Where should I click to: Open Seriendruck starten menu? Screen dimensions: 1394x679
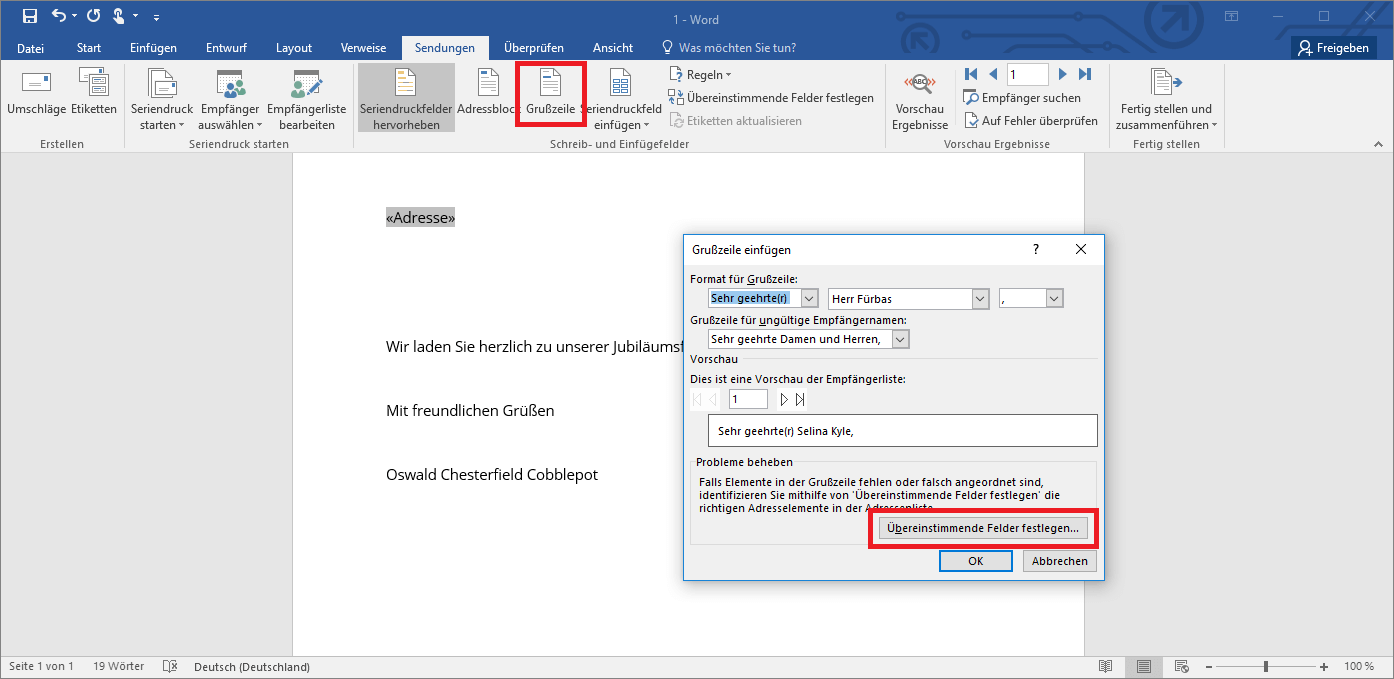click(x=162, y=99)
